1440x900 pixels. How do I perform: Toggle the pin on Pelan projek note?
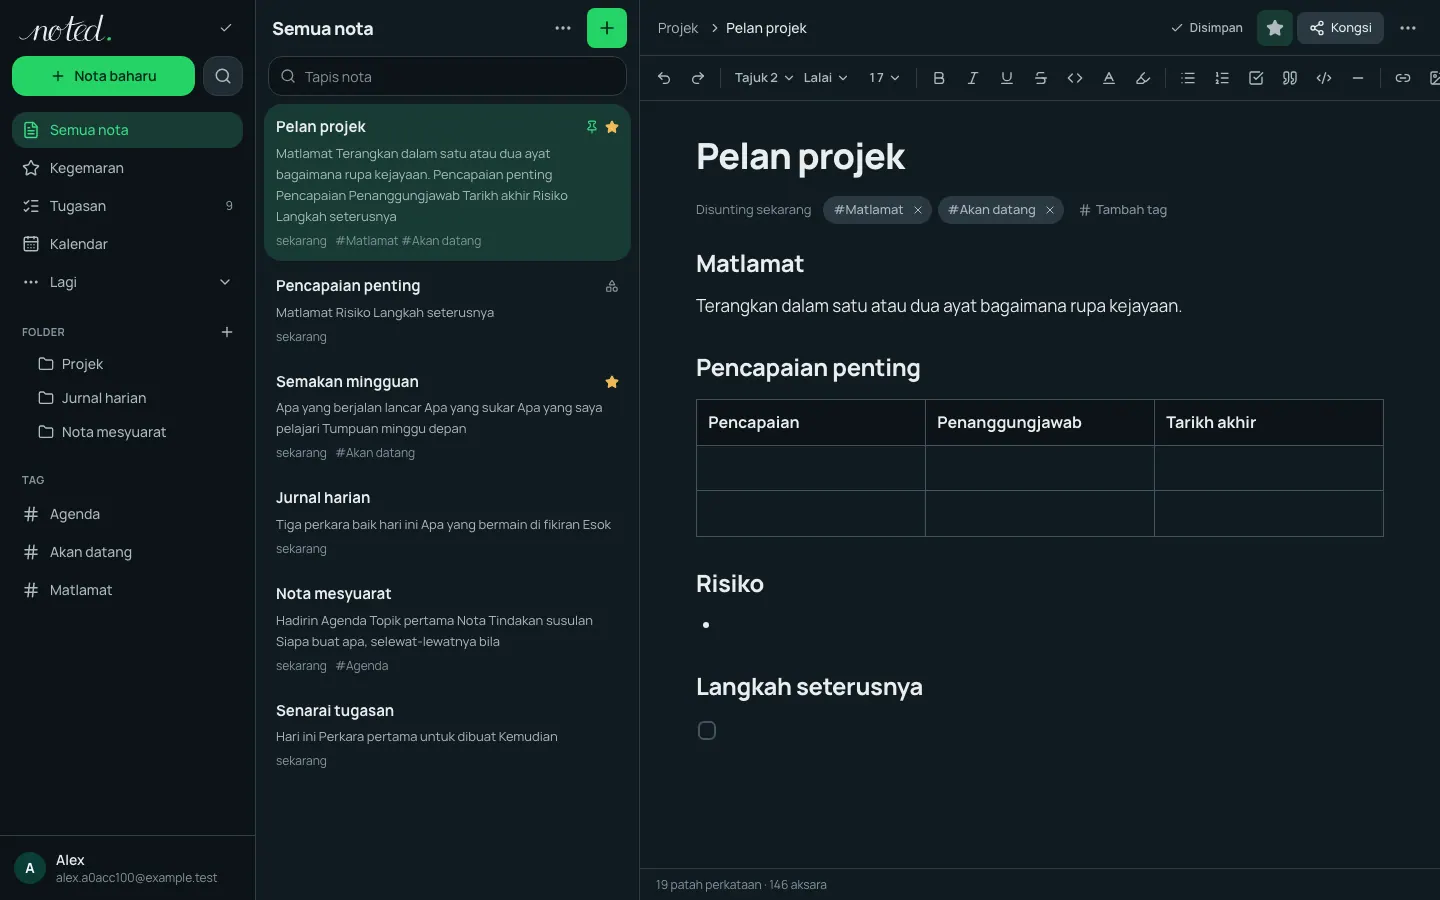pyautogui.click(x=592, y=127)
